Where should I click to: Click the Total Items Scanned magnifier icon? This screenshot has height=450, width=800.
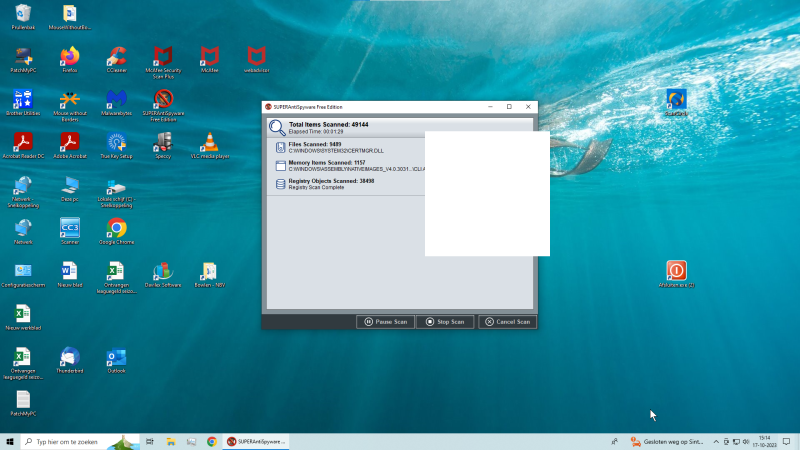(277, 127)
